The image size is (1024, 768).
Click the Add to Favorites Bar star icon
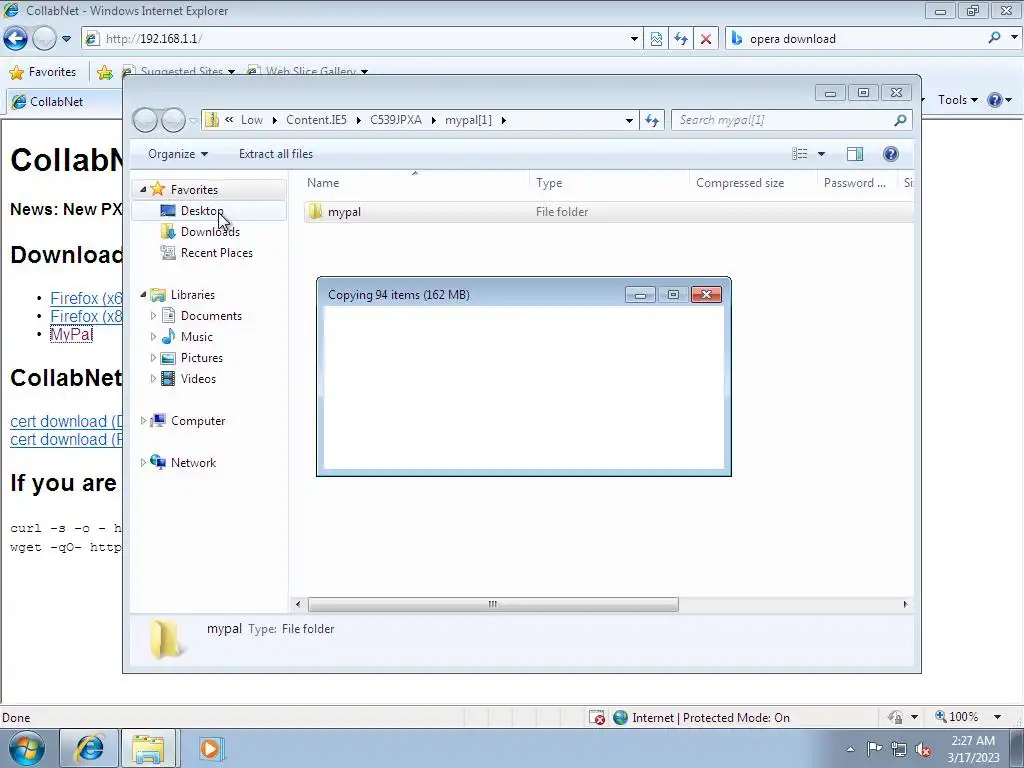(104, 72)
